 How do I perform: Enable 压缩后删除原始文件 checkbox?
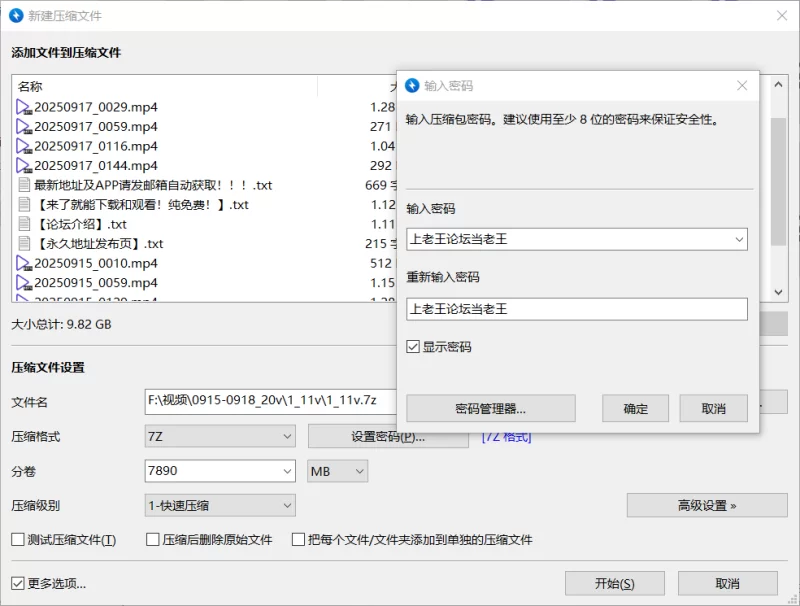click(x=154, y=540)
